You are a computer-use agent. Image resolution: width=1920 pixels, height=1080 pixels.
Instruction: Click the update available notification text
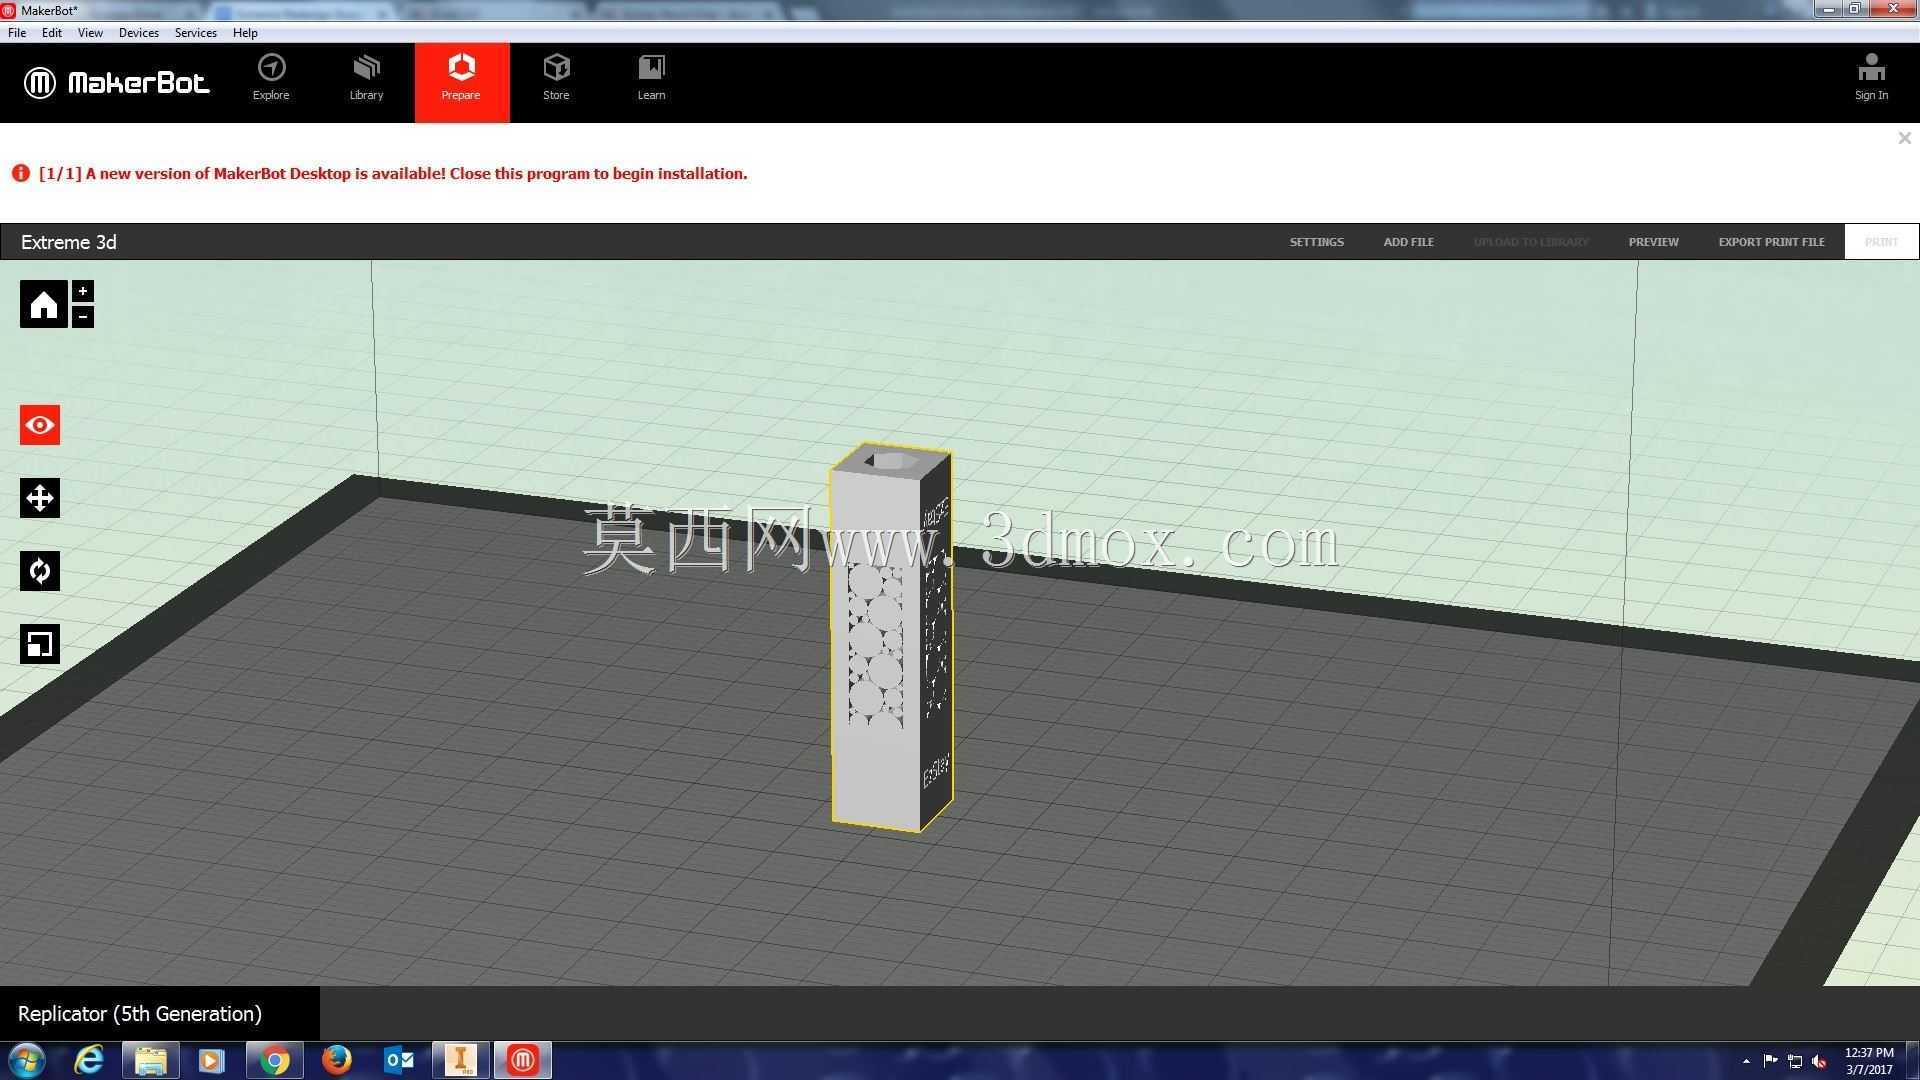pyautogui.click(x=393, y=174)
